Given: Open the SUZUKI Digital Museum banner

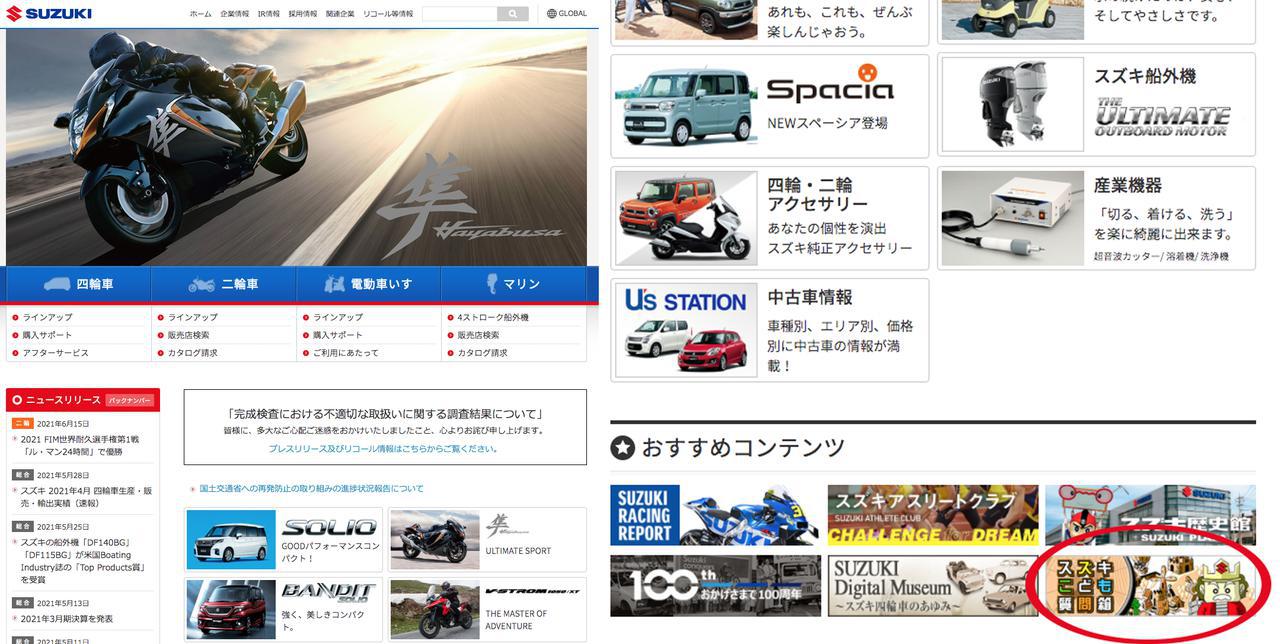Looking at the screenshot, I should tap(933, 586).
